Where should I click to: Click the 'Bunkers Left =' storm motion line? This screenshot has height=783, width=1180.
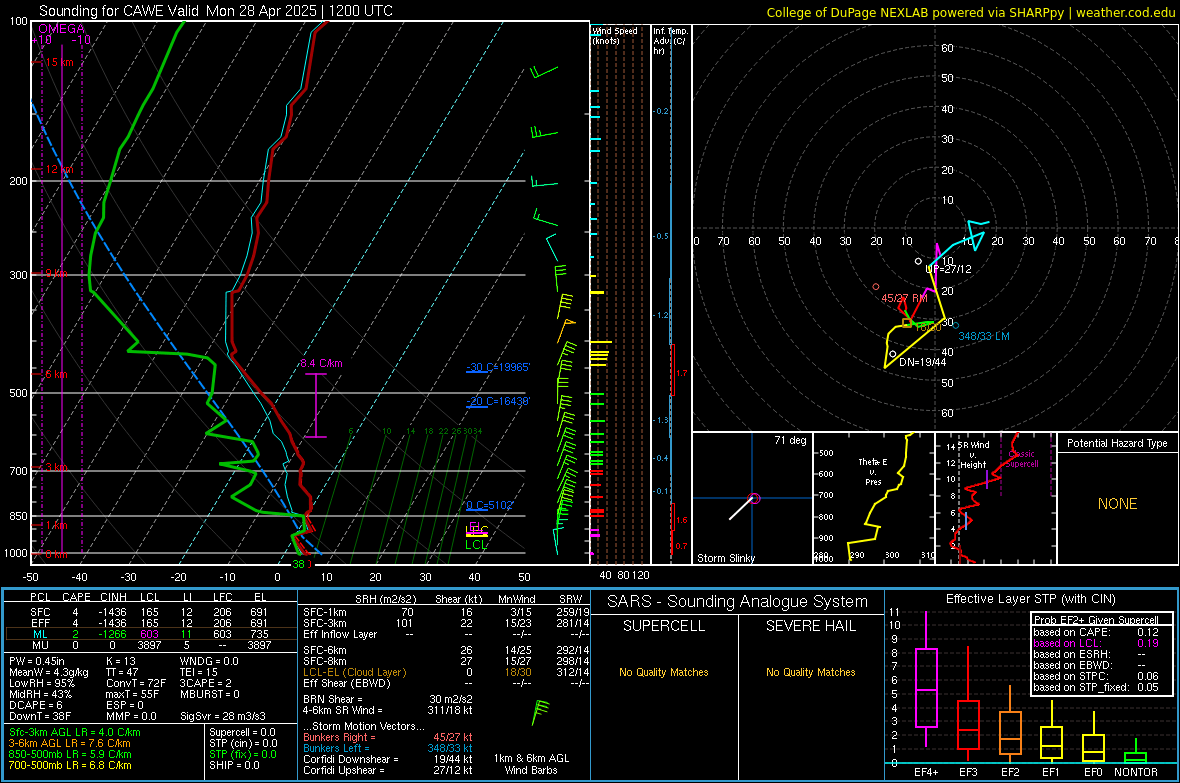[388, 748]
